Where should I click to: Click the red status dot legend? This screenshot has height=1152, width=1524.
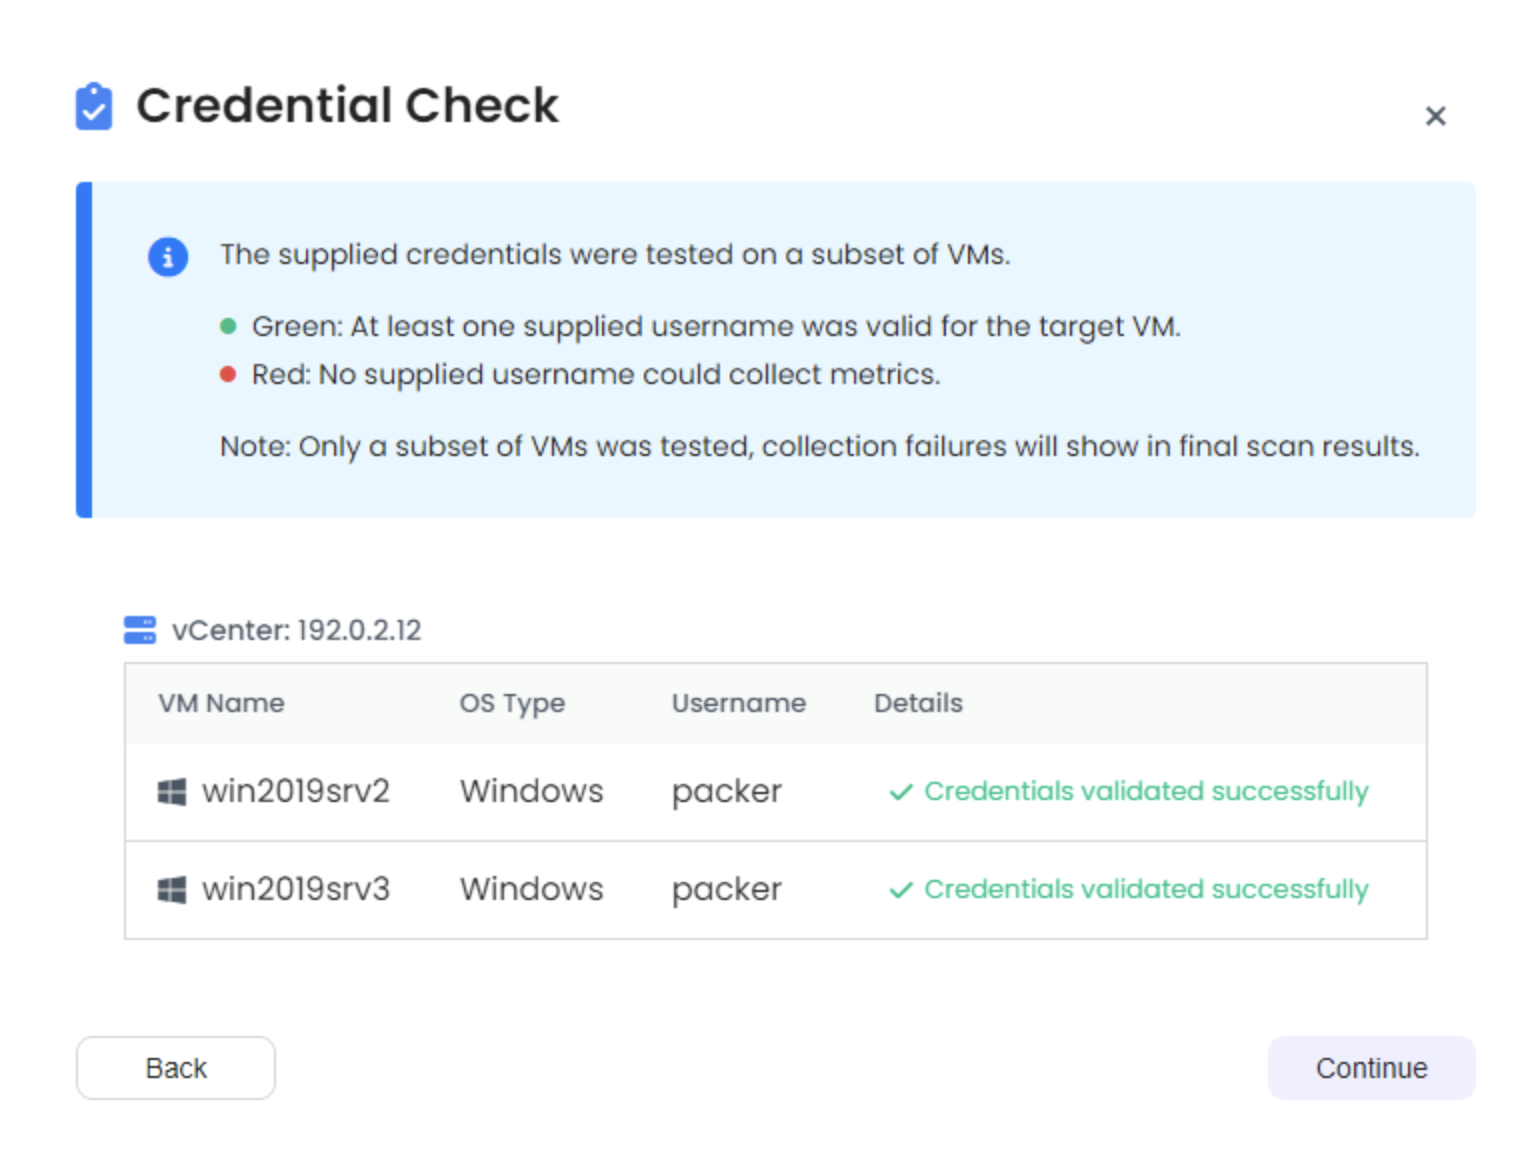pyautogui.click(x=228, y=374)
